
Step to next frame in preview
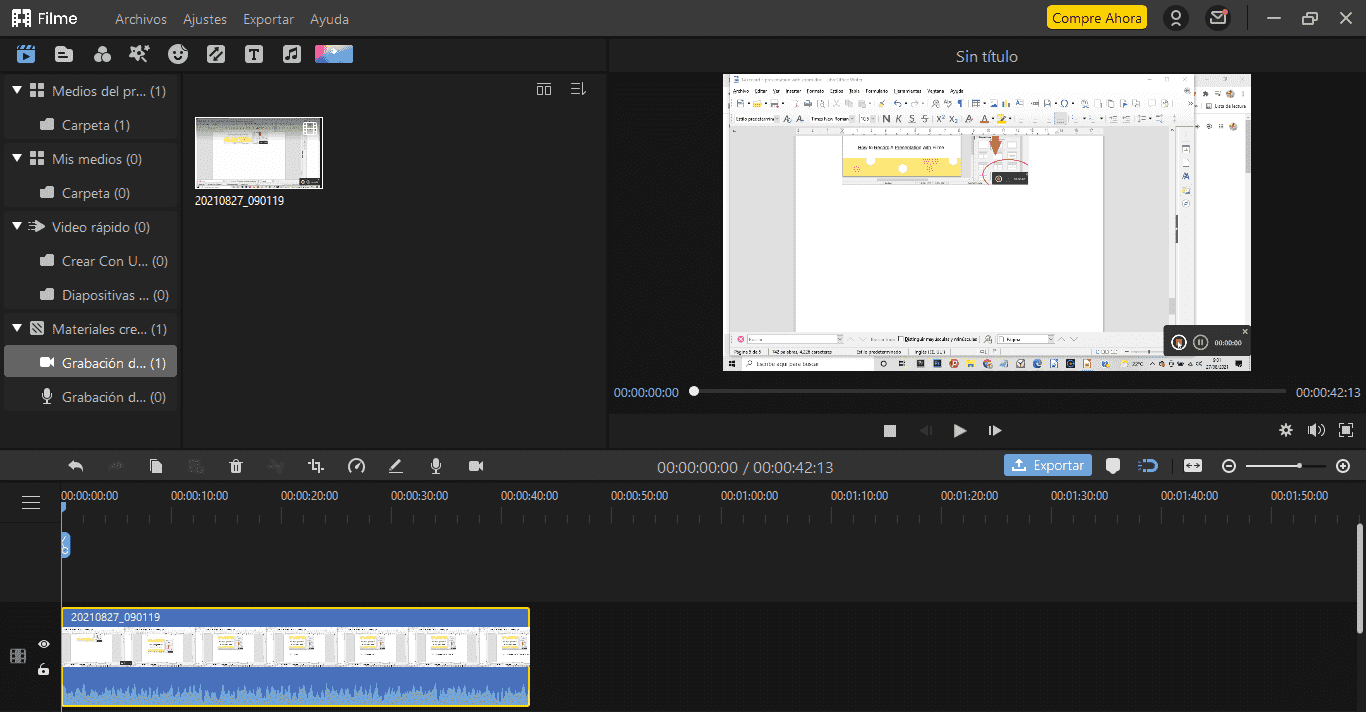click(995, 430)
